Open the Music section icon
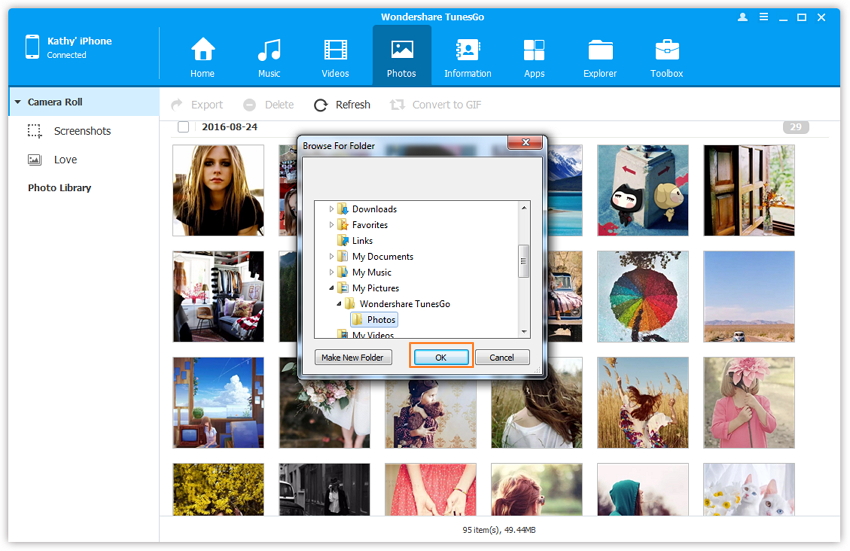Viewport: 850px width, 551px height. tap(269, 50)
